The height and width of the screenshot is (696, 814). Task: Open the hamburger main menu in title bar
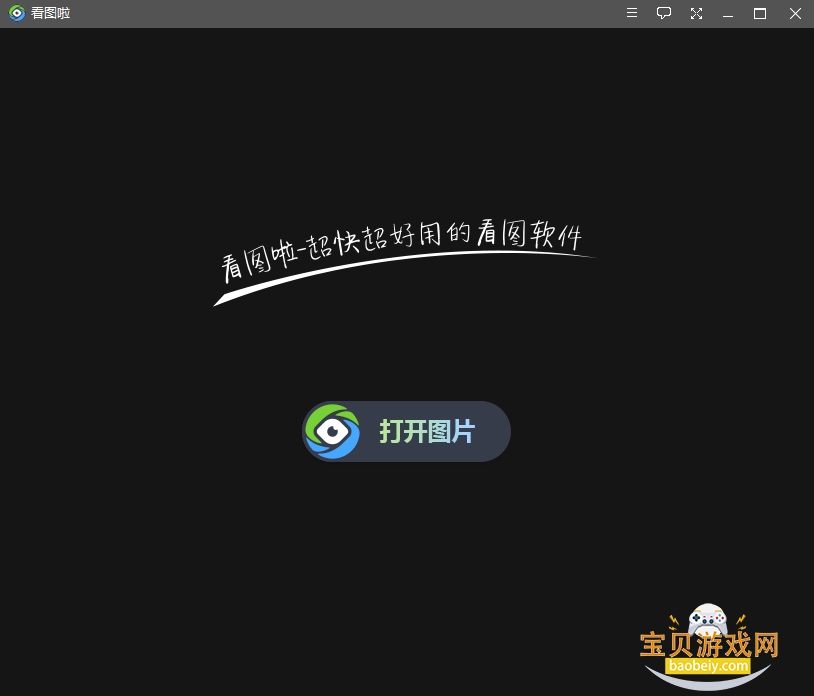pos(632,13)
